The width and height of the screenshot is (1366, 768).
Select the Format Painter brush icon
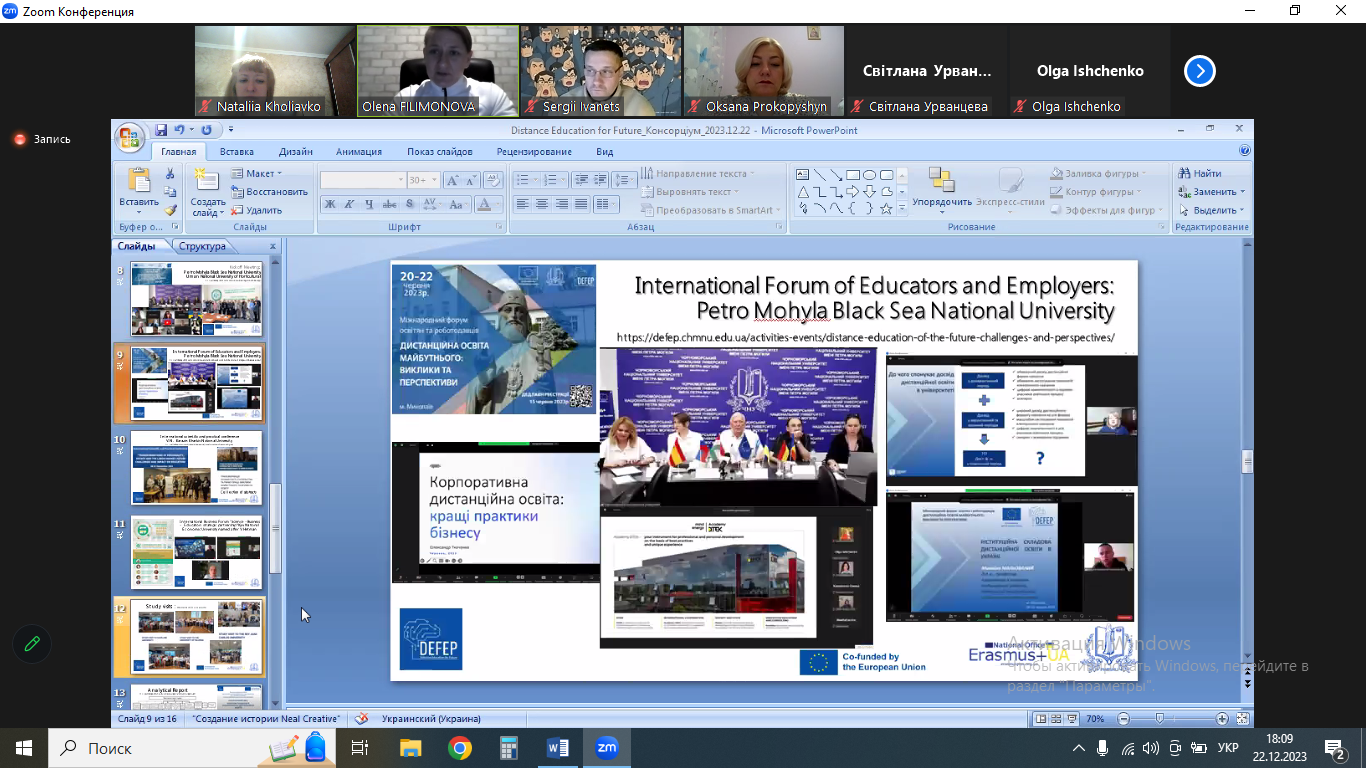170,210
